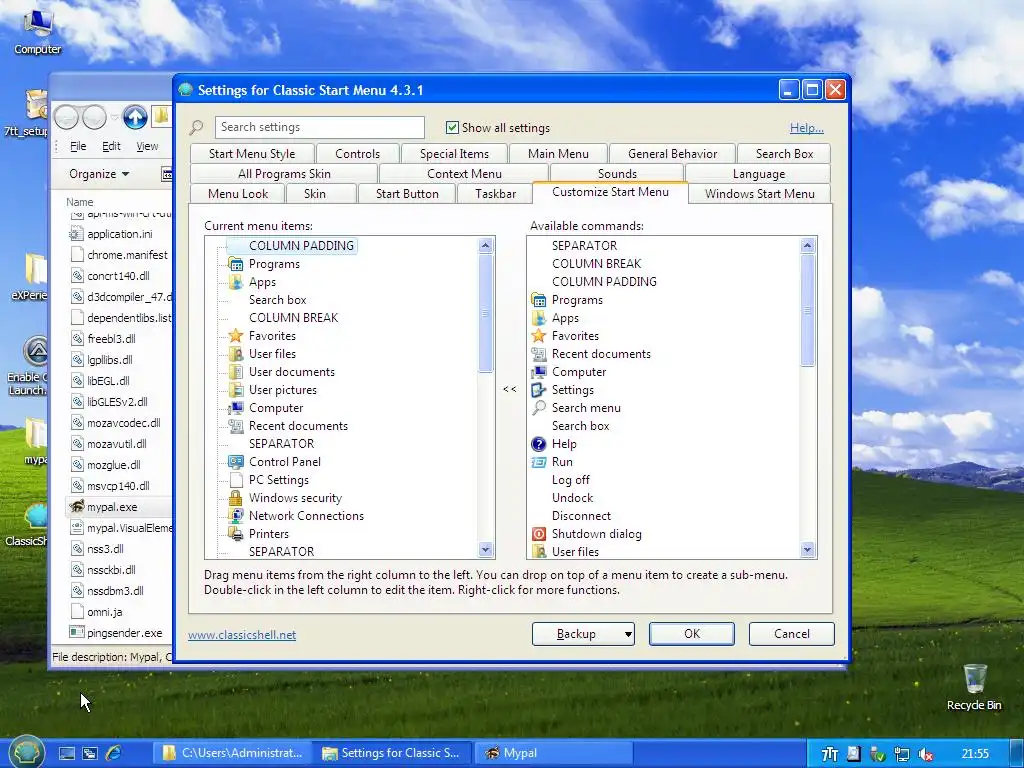
Task: Click the taskbar clock showing 21:55
Action: click(974, 754)
